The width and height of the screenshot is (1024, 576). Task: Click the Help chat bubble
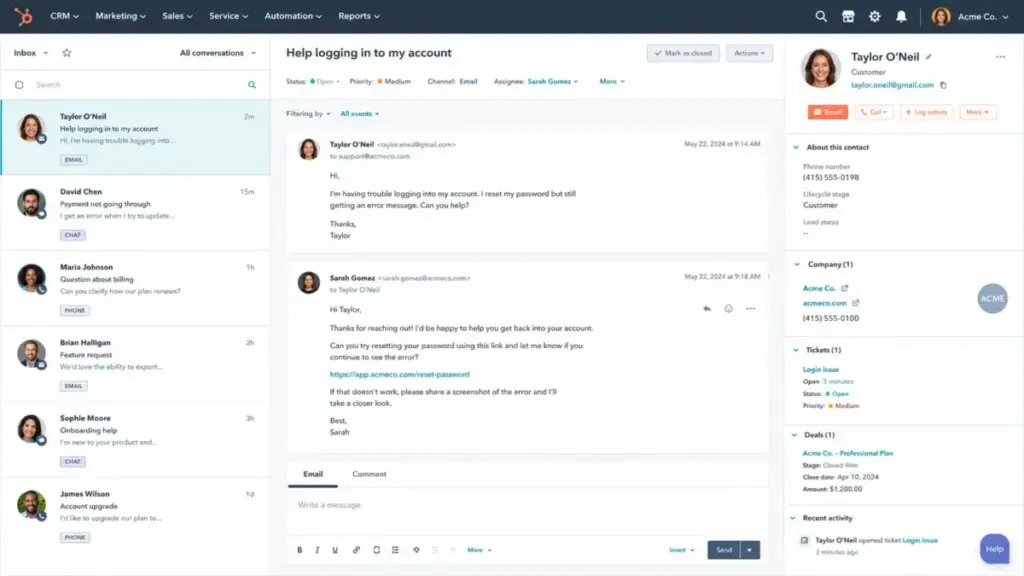(994, 549)
